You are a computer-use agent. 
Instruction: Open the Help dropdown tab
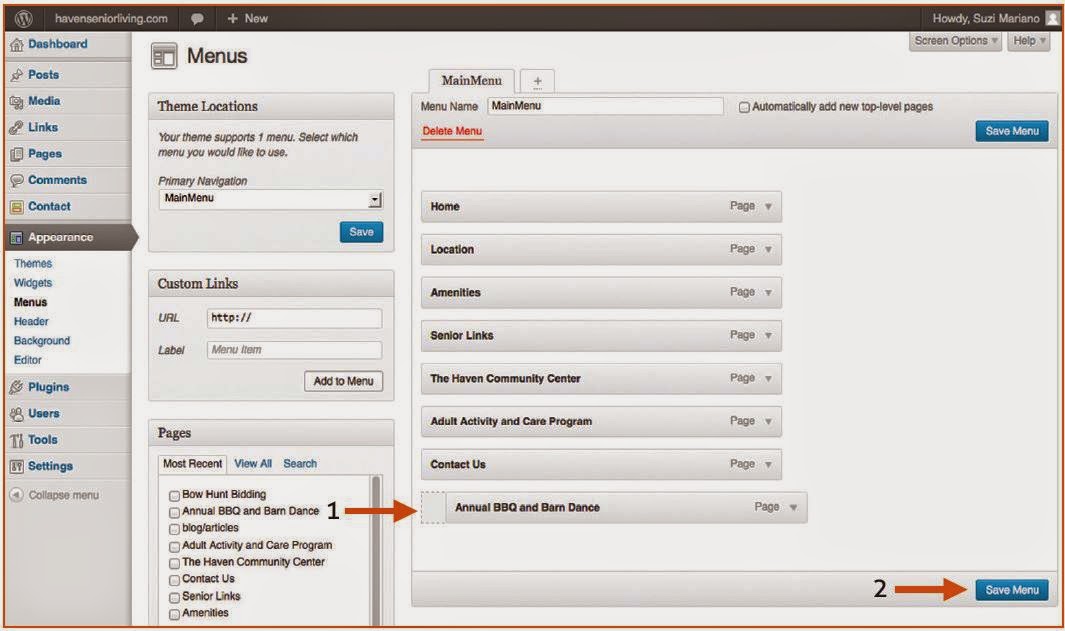pos(1029,41)
